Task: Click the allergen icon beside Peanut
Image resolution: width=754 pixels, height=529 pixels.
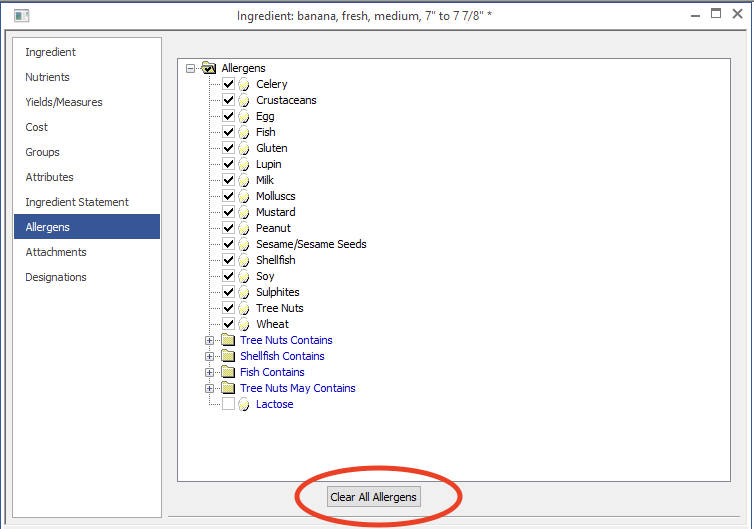Action: [x=244, y=228]
